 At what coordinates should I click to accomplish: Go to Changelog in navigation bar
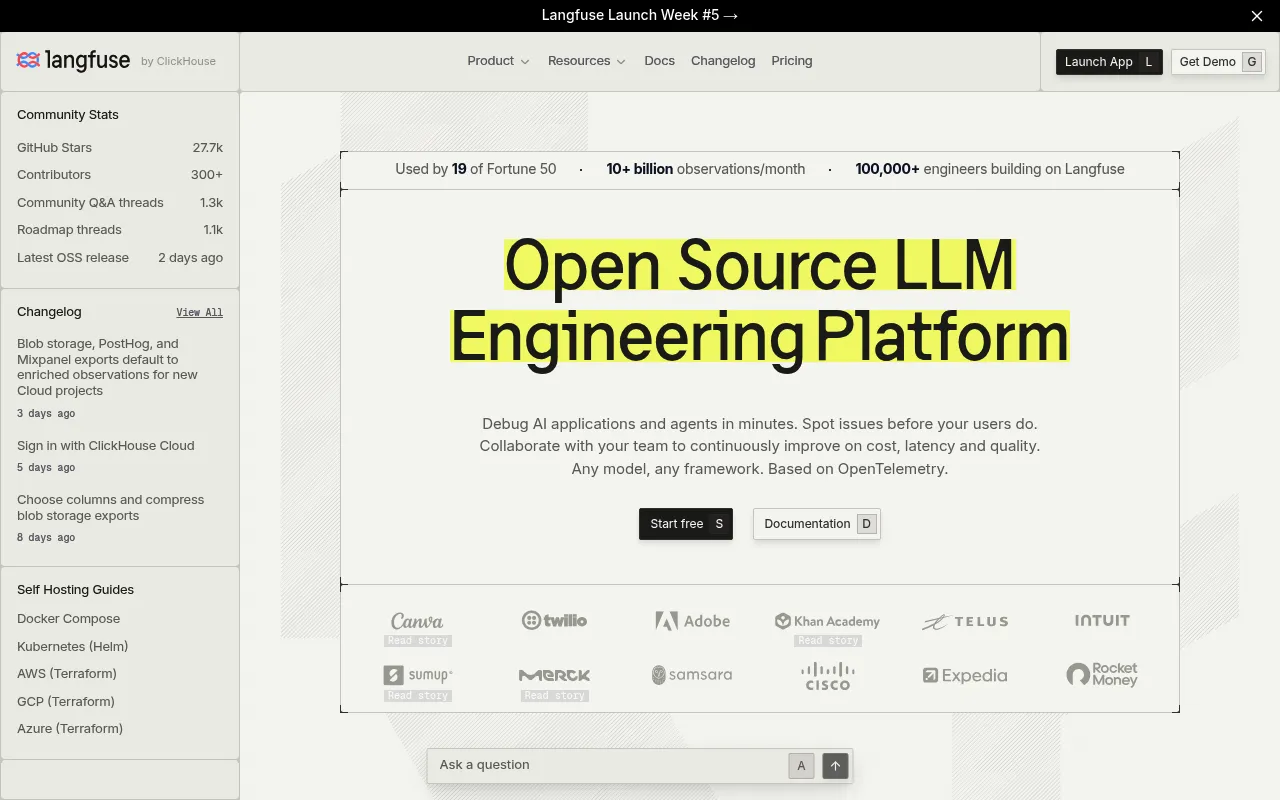[723, 61]
